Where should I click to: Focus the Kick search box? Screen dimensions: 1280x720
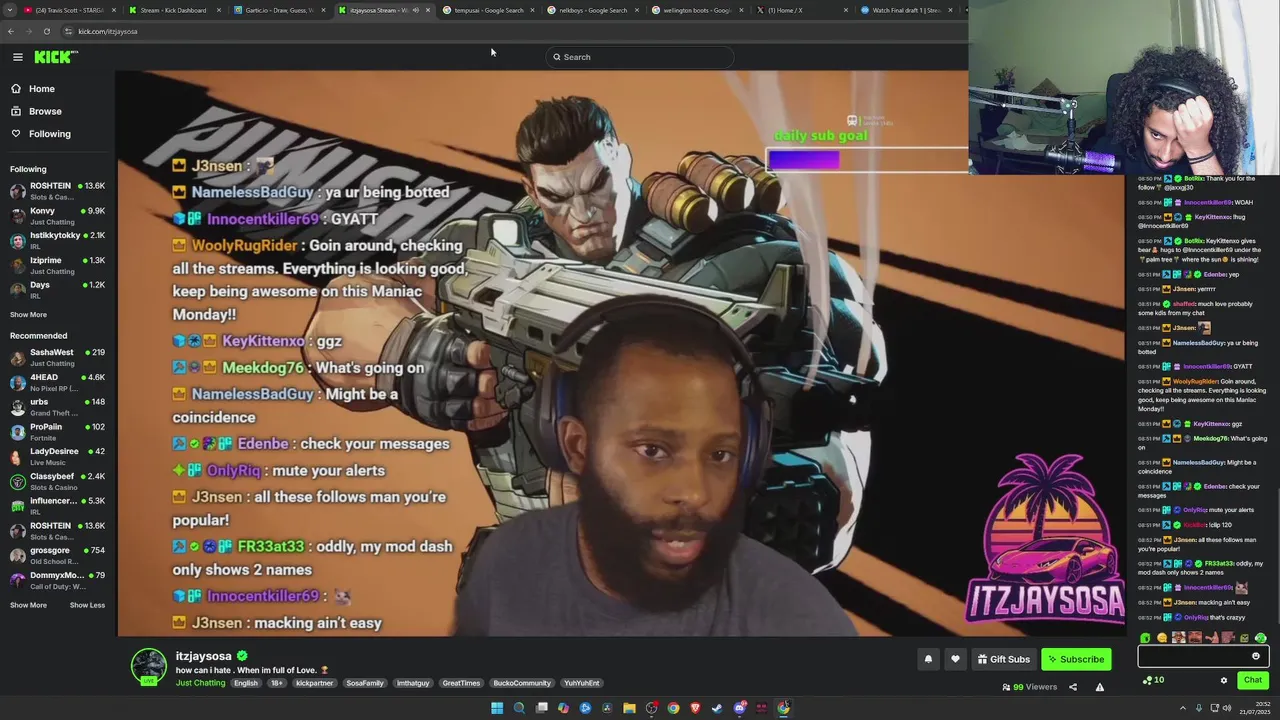[x=640, y=57]
